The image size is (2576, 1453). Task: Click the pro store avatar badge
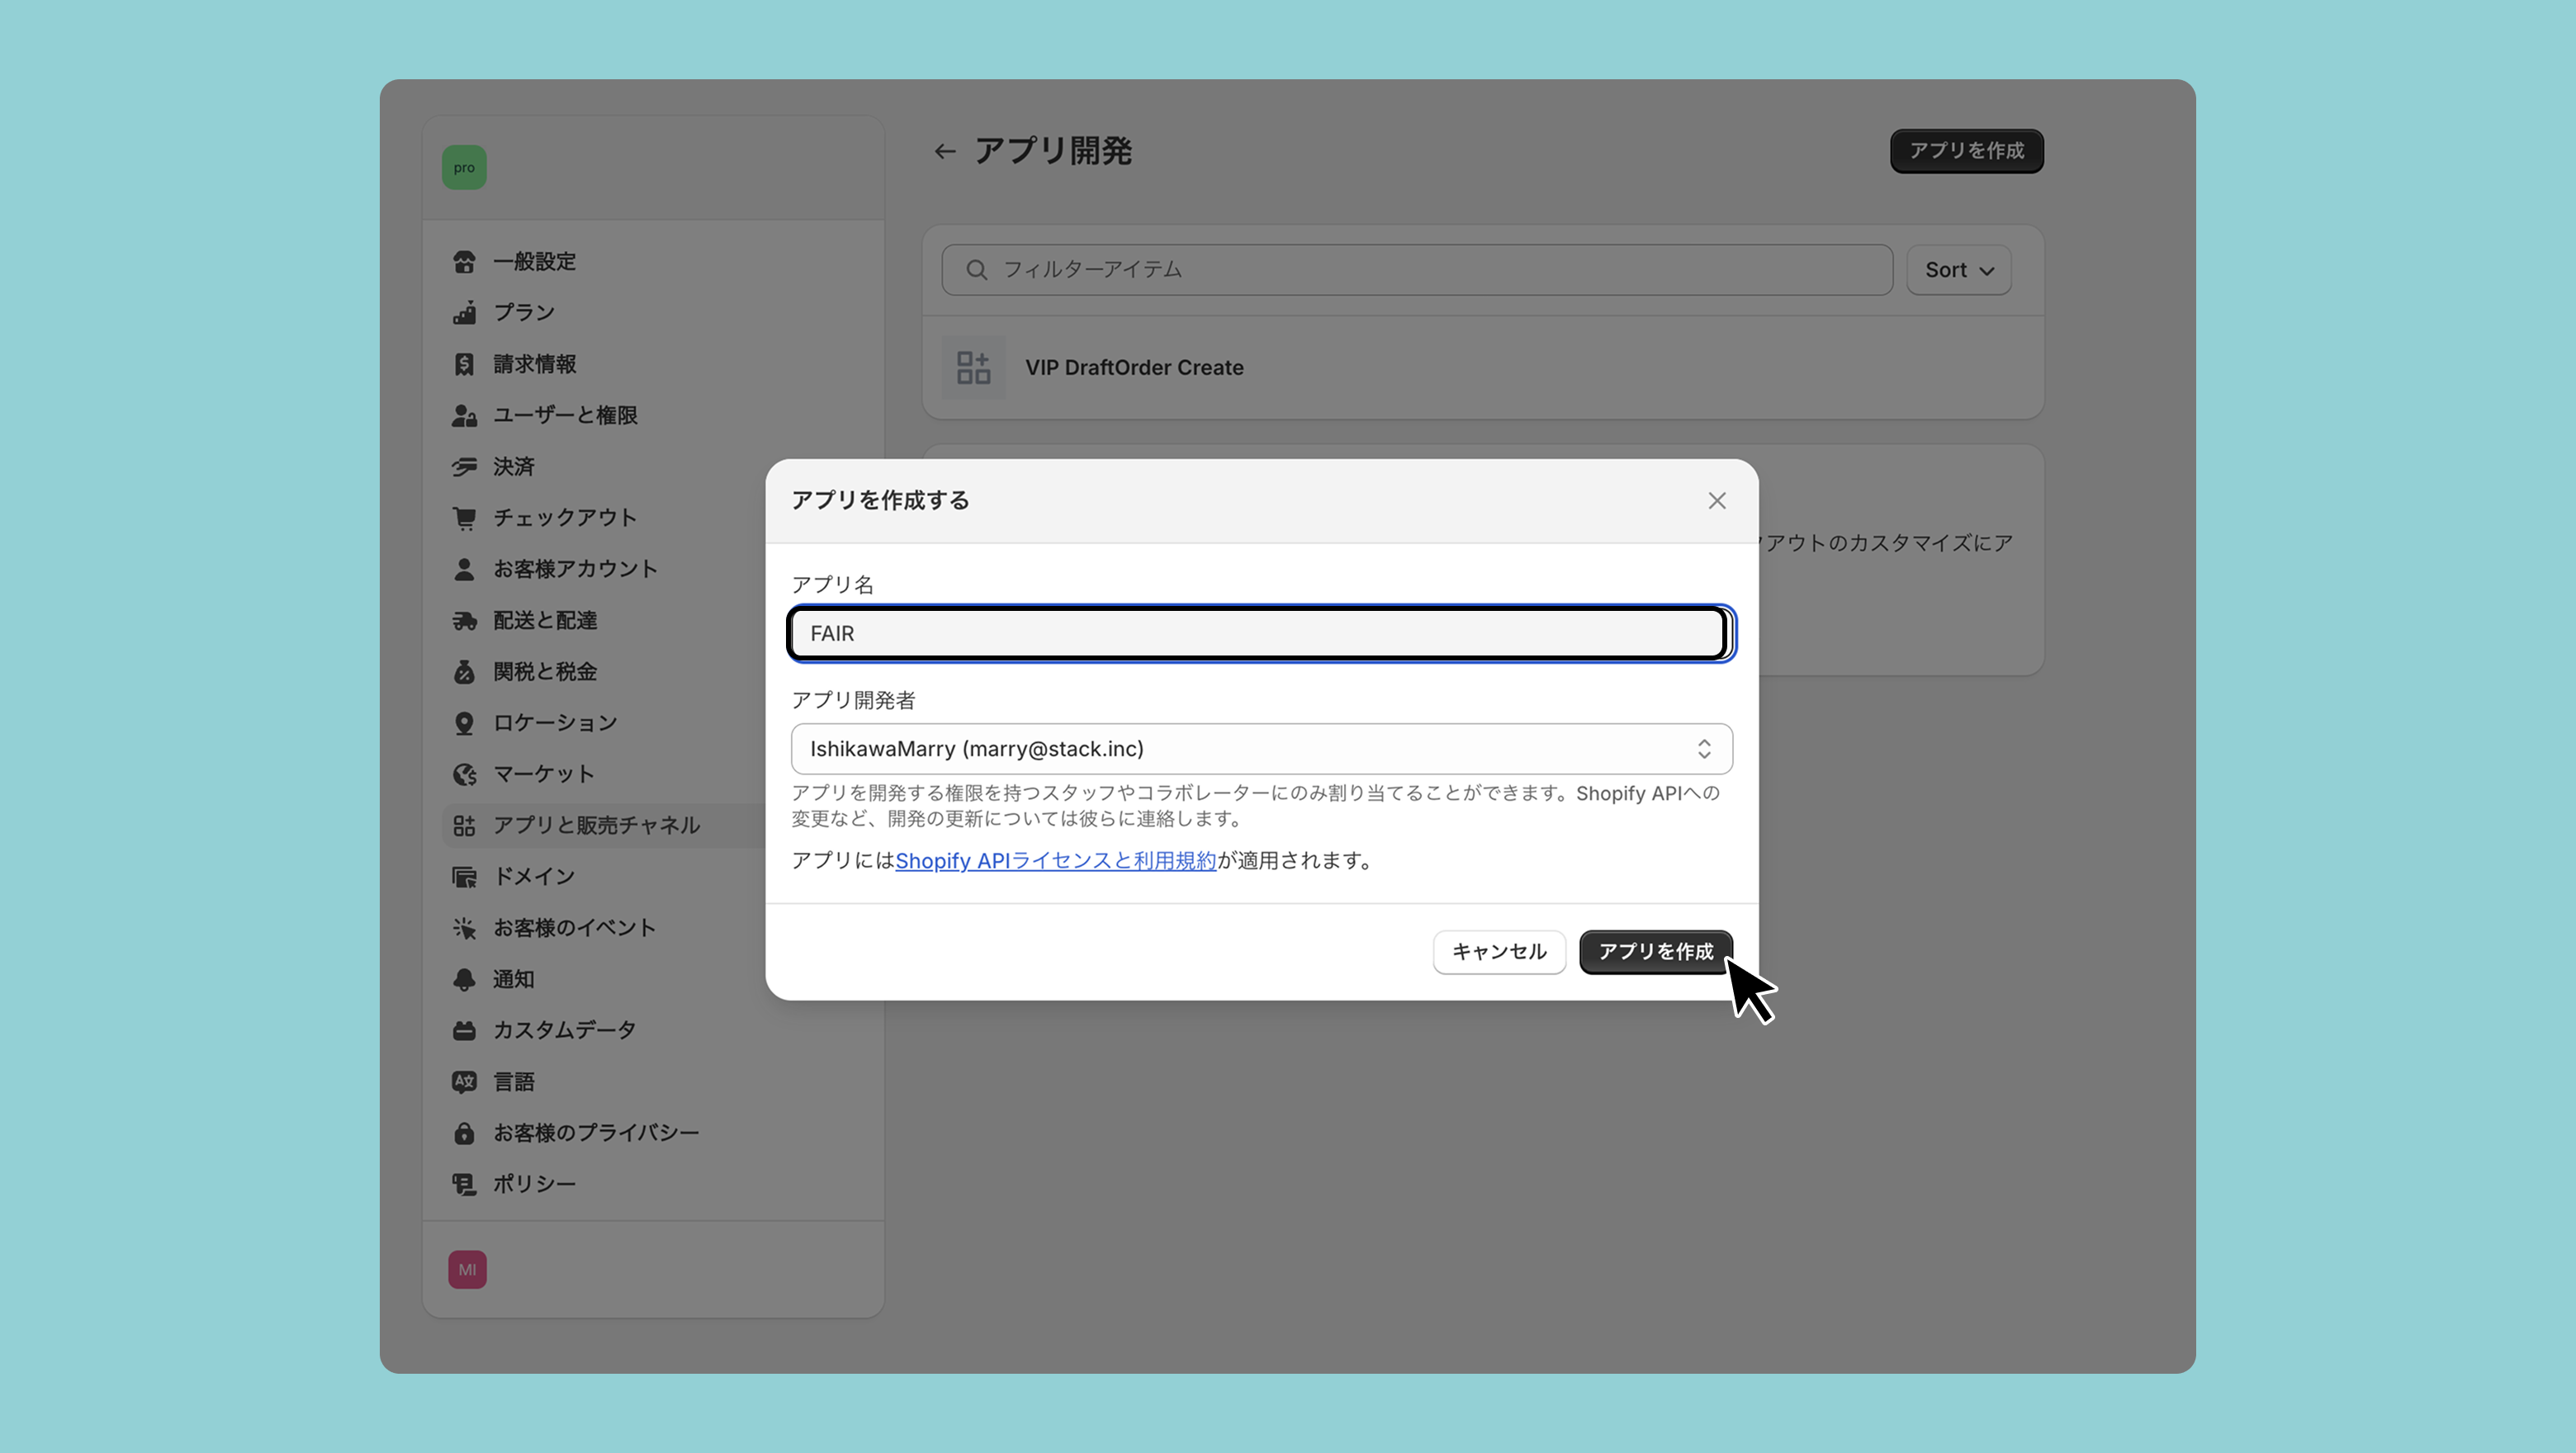coord(464,168)
